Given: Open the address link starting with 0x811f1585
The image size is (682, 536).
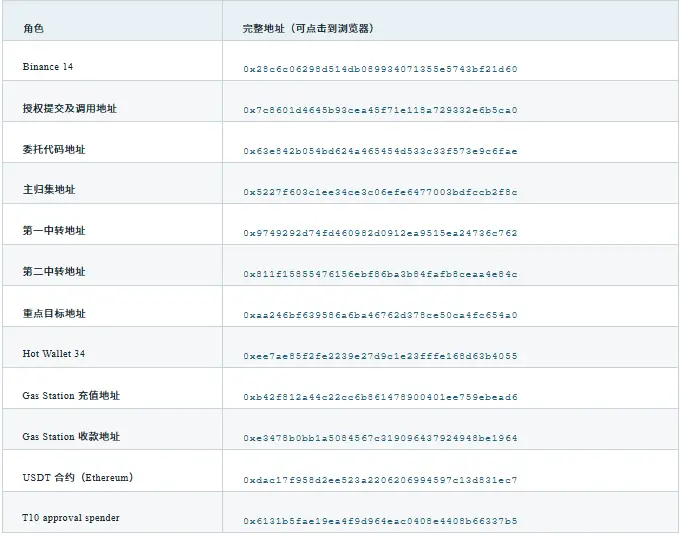Looking at the screenshot, I should tap(380, 274).
